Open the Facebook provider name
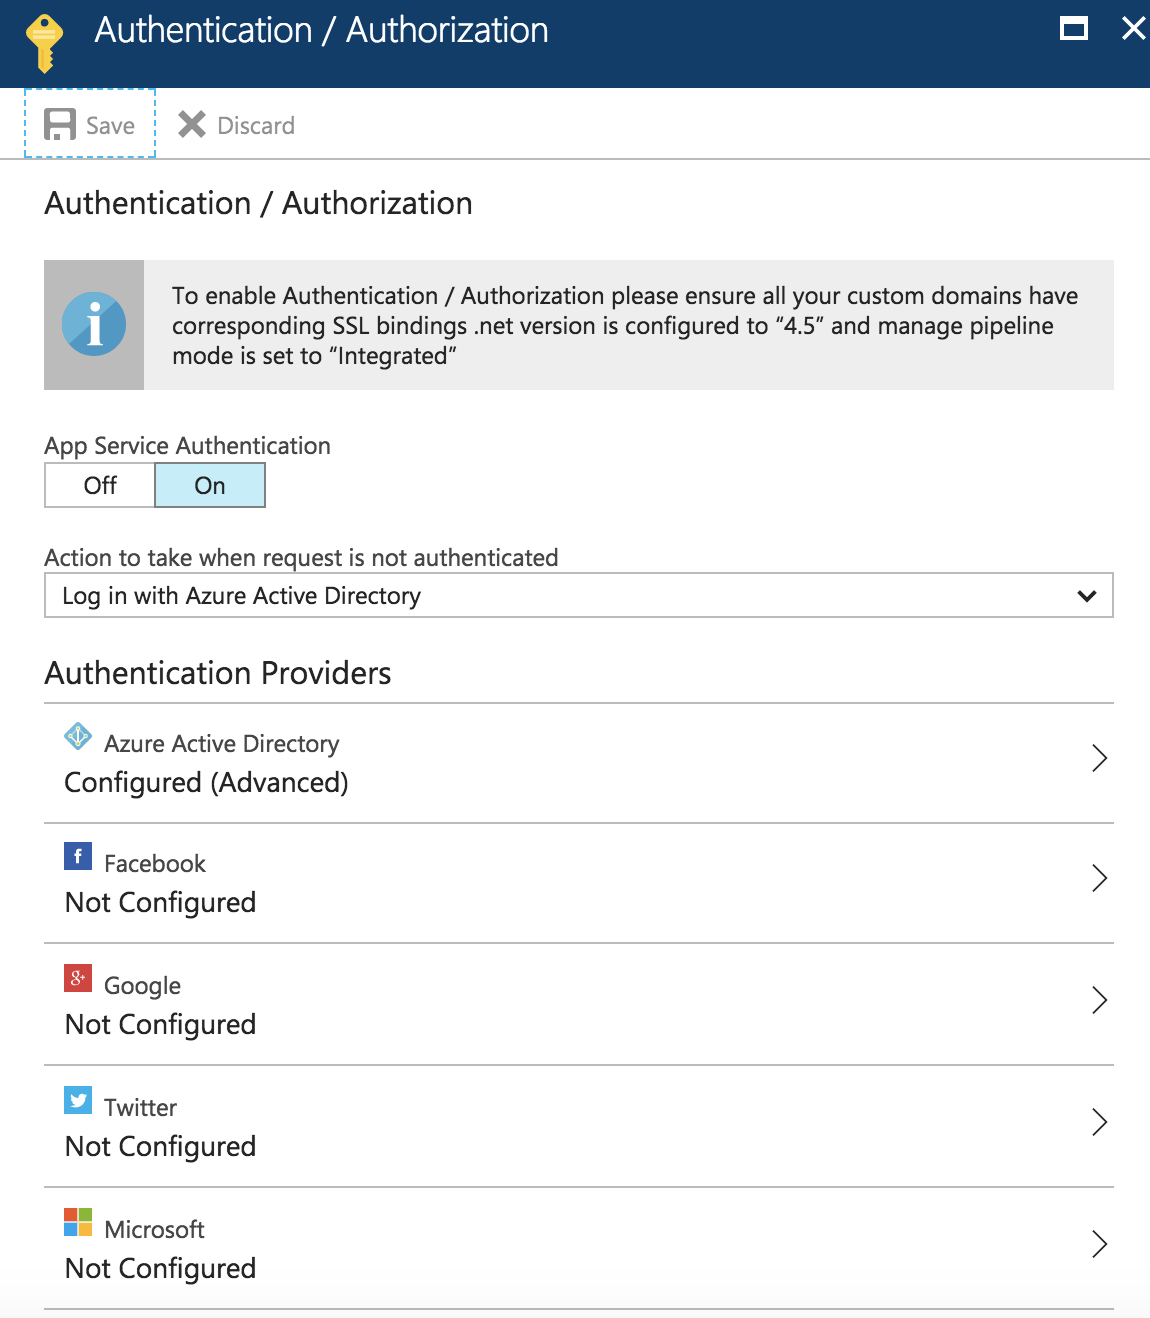1150x1318 pixels. click(155, 864)
